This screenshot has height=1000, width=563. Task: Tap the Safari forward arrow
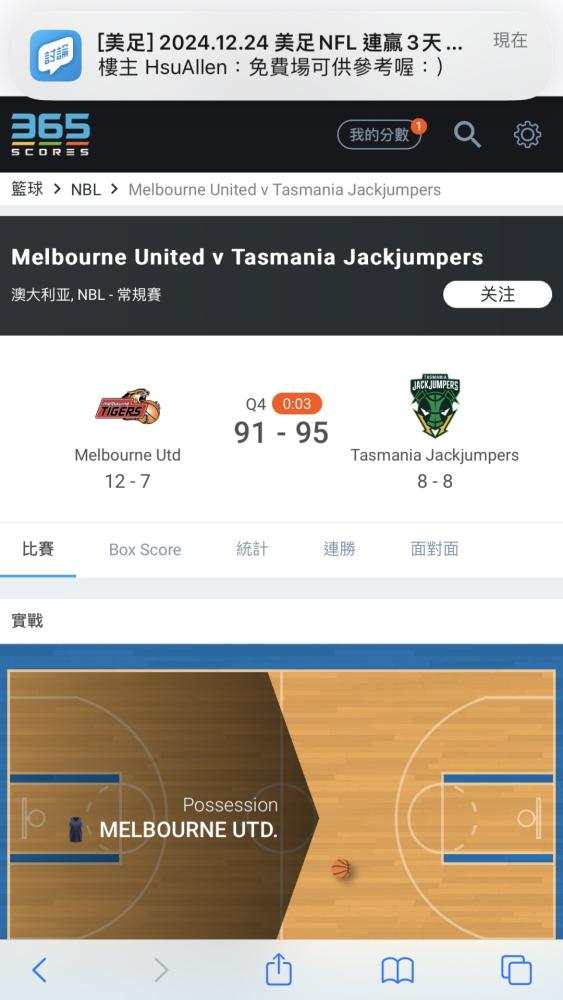pos(161,970)
